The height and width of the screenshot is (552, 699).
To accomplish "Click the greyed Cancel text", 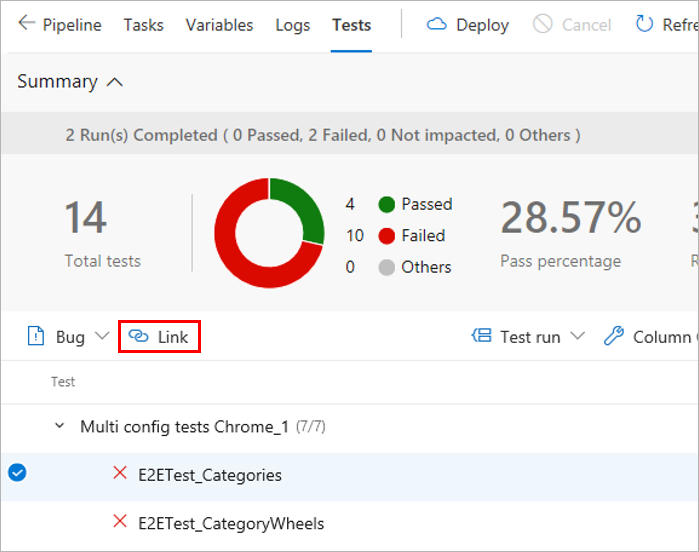I will [586, 25].
